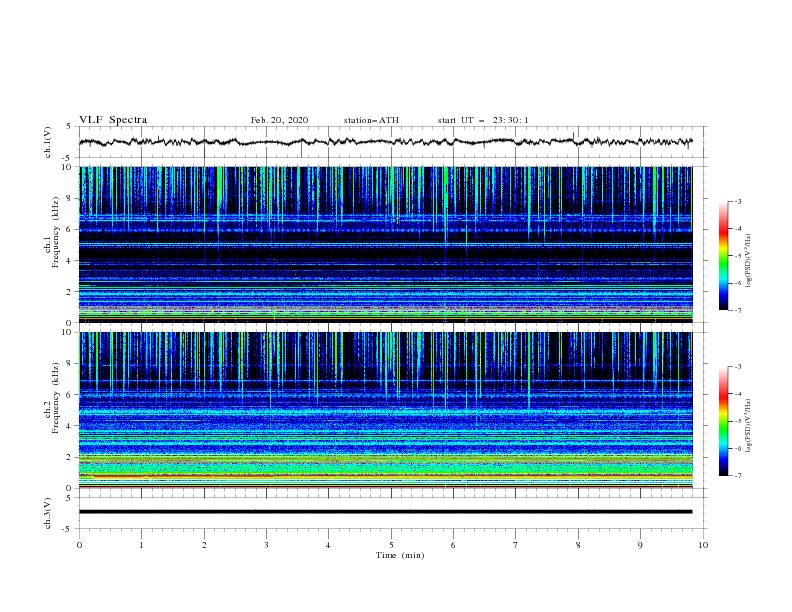Click the ch.2 "Frequency (kHz)" axis label
This screenshot has width=792, height=612.
[56, 398]
